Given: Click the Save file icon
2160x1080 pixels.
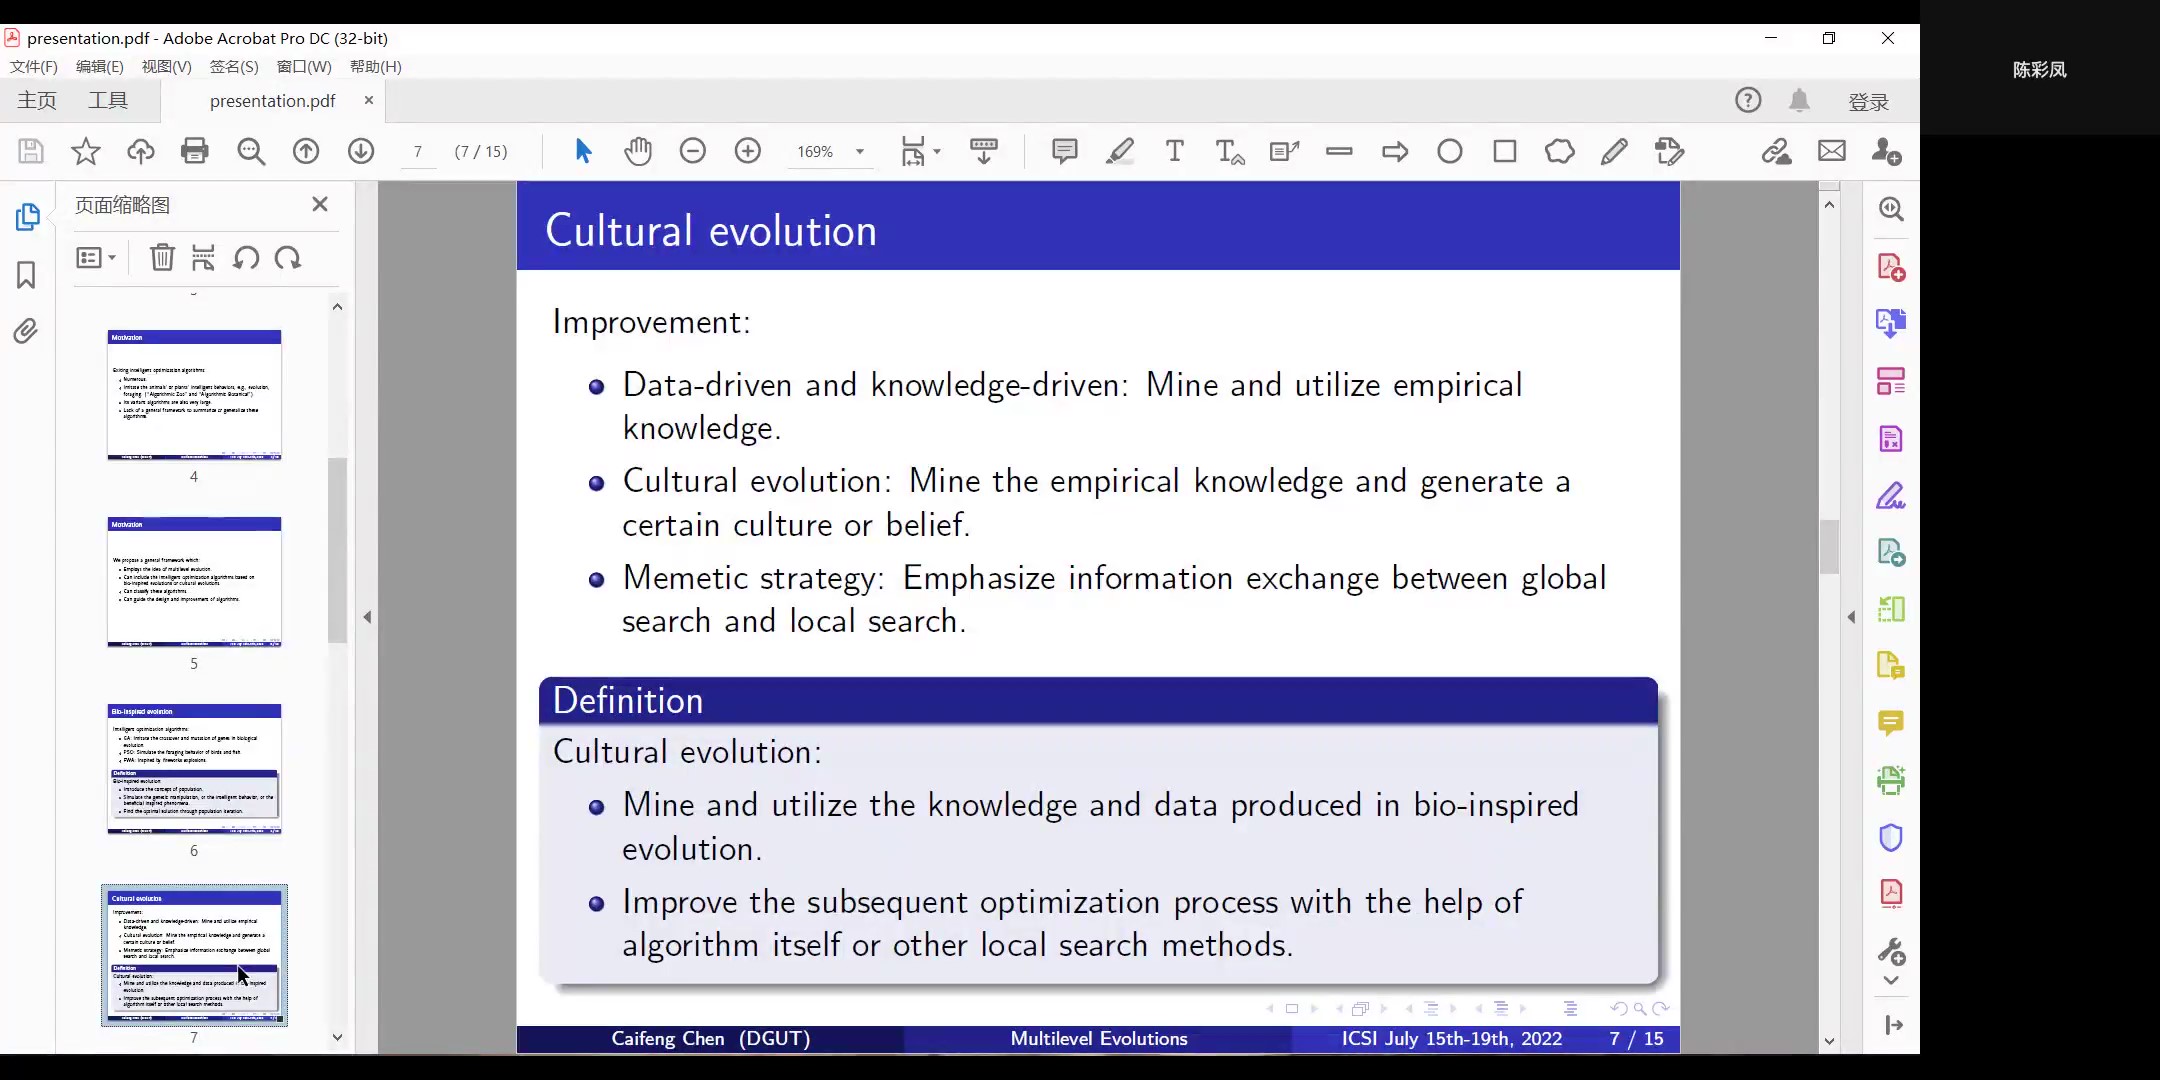Looking at the screenshot, I should coord(31,151).
